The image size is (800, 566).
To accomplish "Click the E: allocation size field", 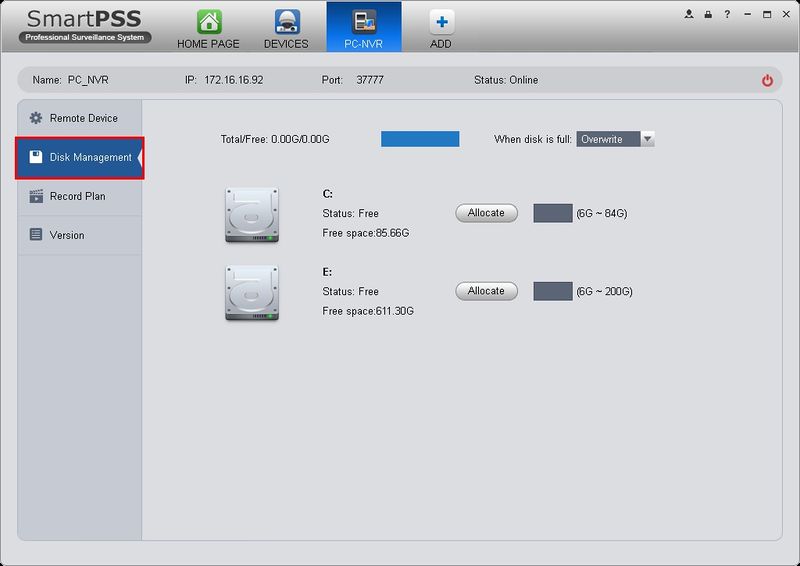I will click(553, 291).
